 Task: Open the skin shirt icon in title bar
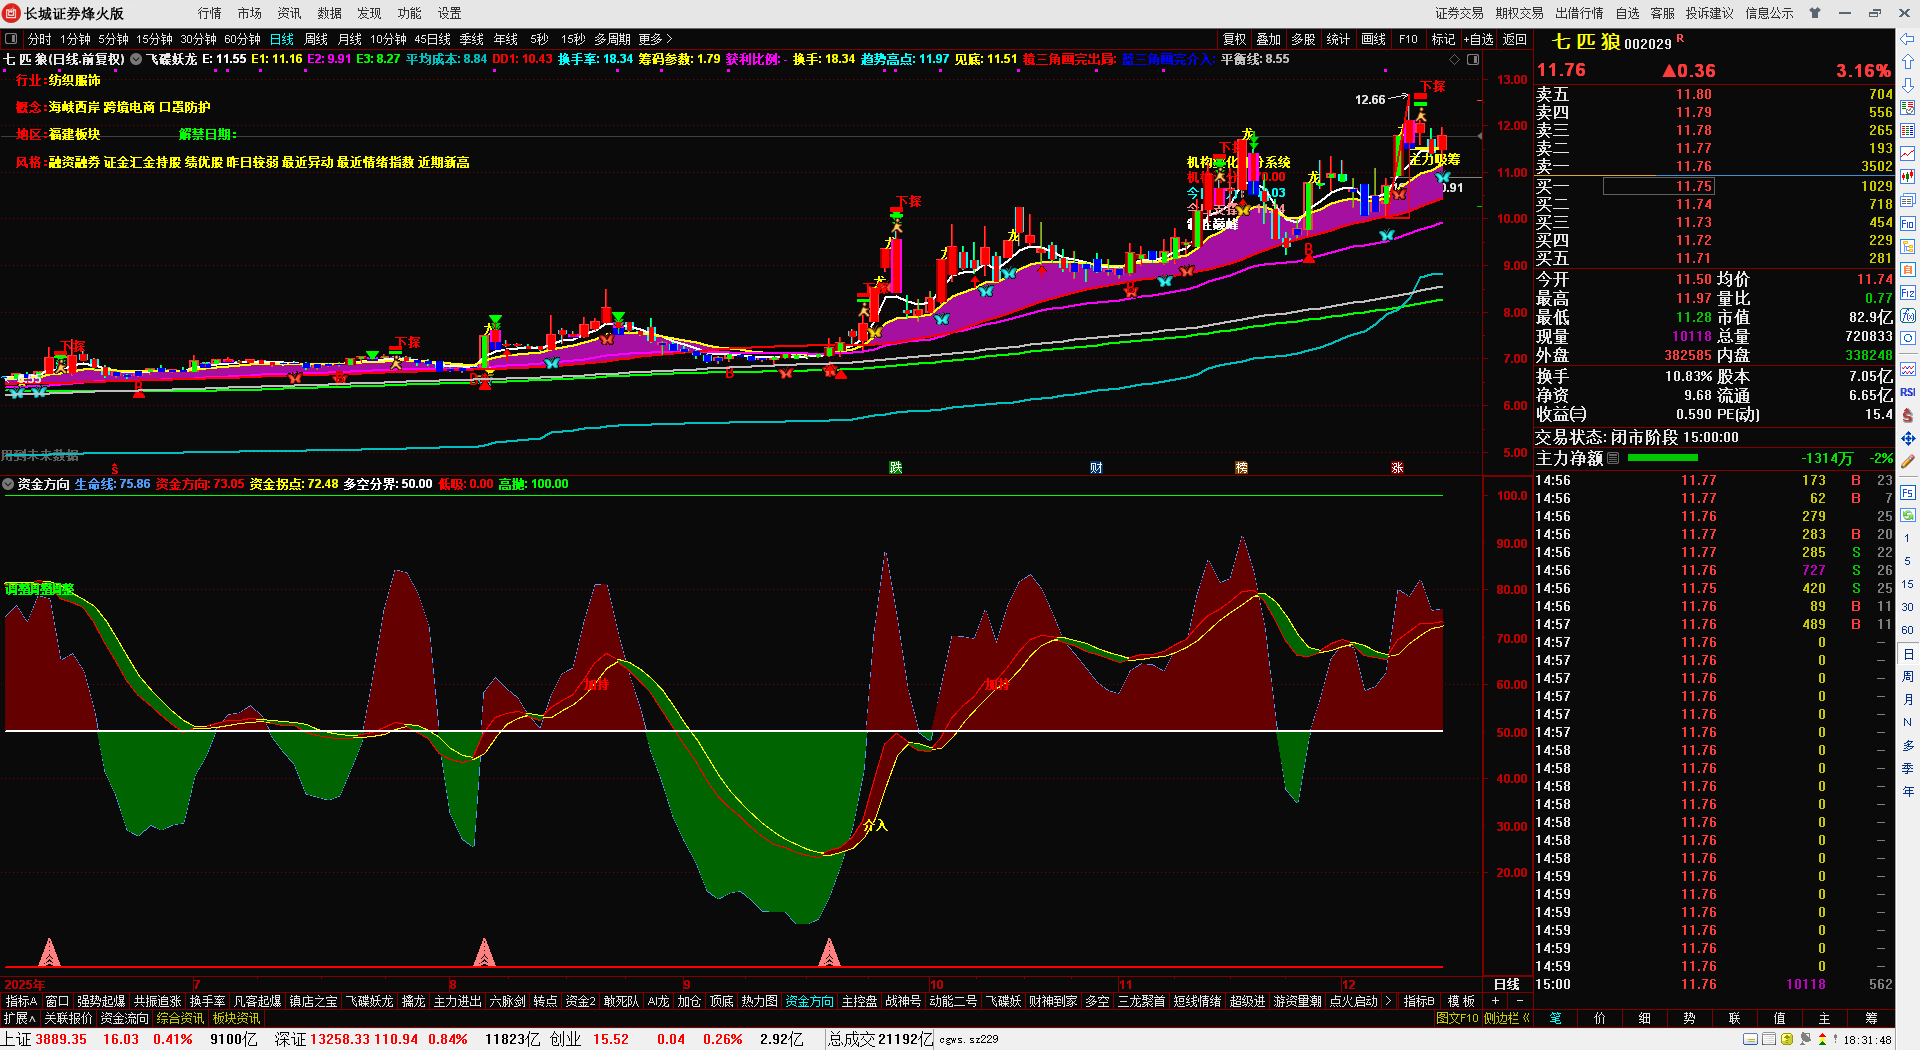[x=1816, y=13]
